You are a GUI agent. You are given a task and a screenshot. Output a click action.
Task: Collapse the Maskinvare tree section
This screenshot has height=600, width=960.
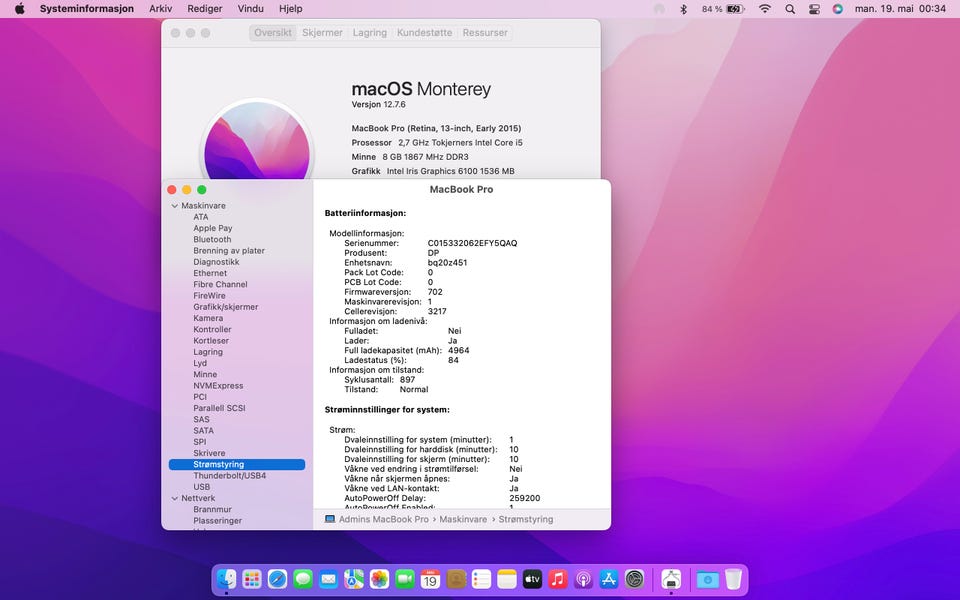pos(174,206)
